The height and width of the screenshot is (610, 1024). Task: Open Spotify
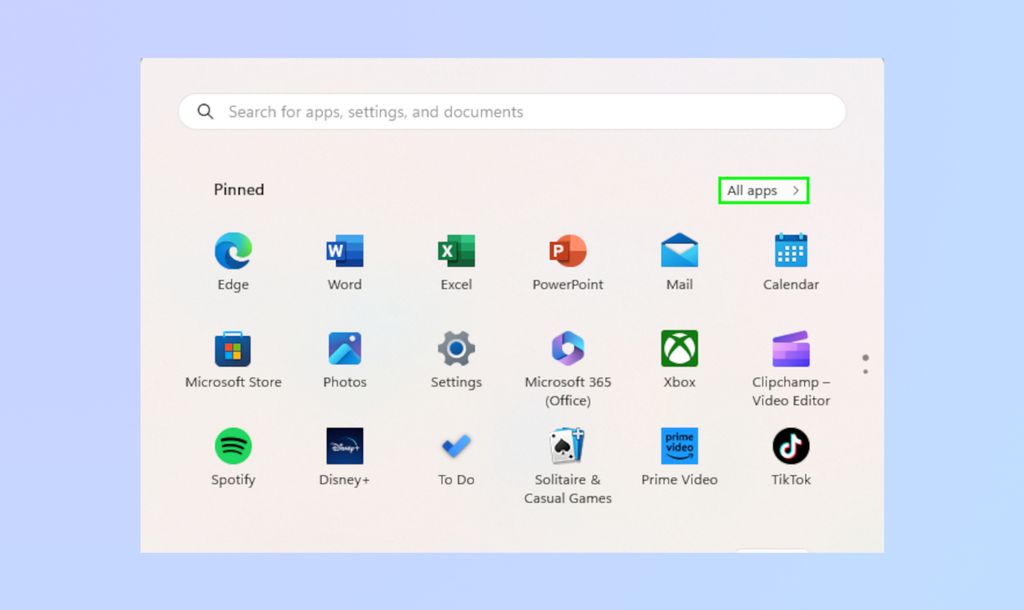[232, 447]
